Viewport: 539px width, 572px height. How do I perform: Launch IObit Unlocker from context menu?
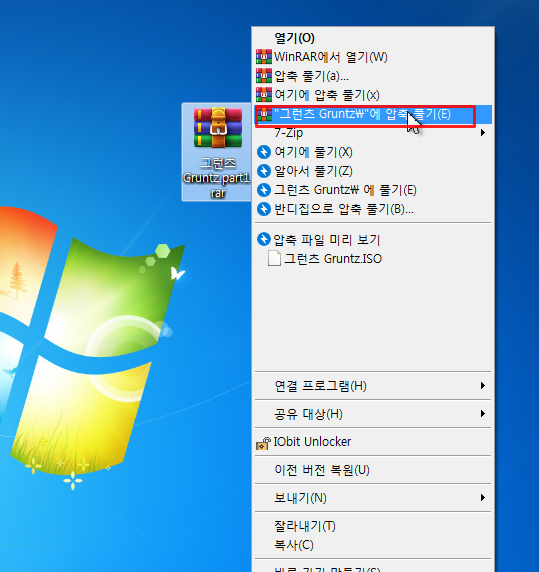coord(373,442)
